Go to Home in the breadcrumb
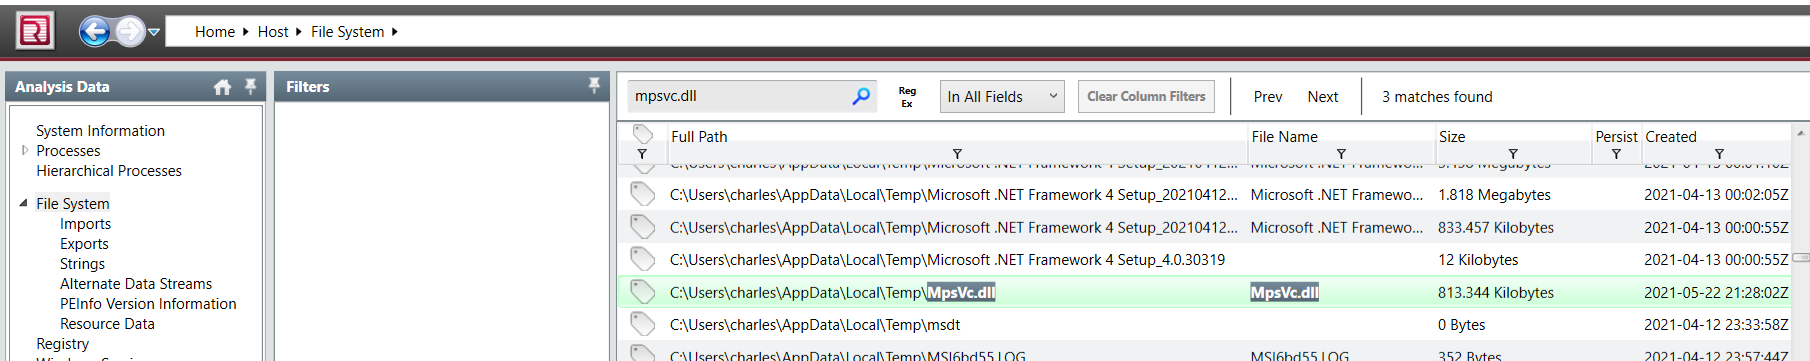Screen dimensions: 1810x361 pos(215,32)
